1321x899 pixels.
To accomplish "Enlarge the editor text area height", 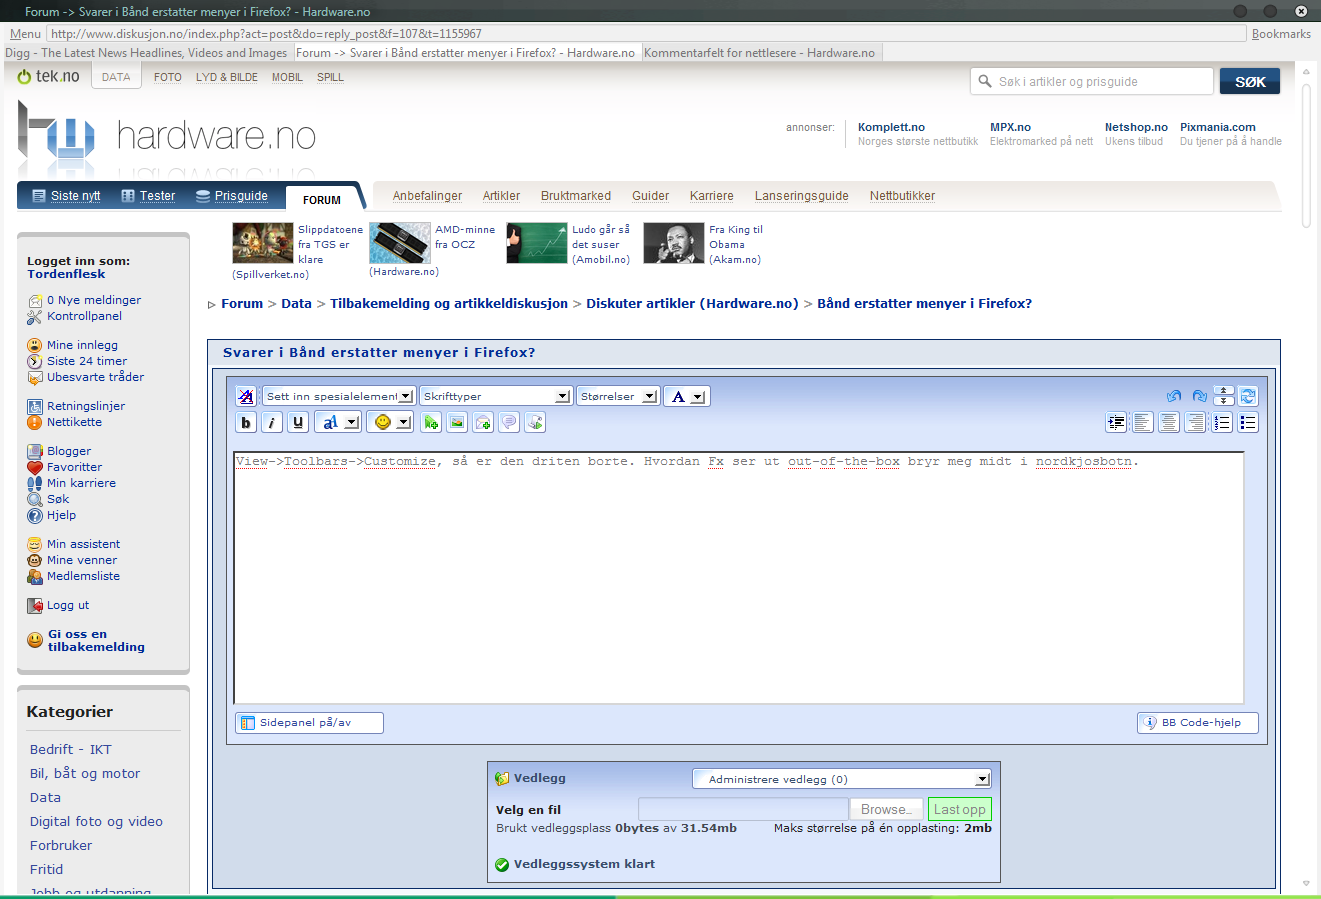I will (1224, 401).
